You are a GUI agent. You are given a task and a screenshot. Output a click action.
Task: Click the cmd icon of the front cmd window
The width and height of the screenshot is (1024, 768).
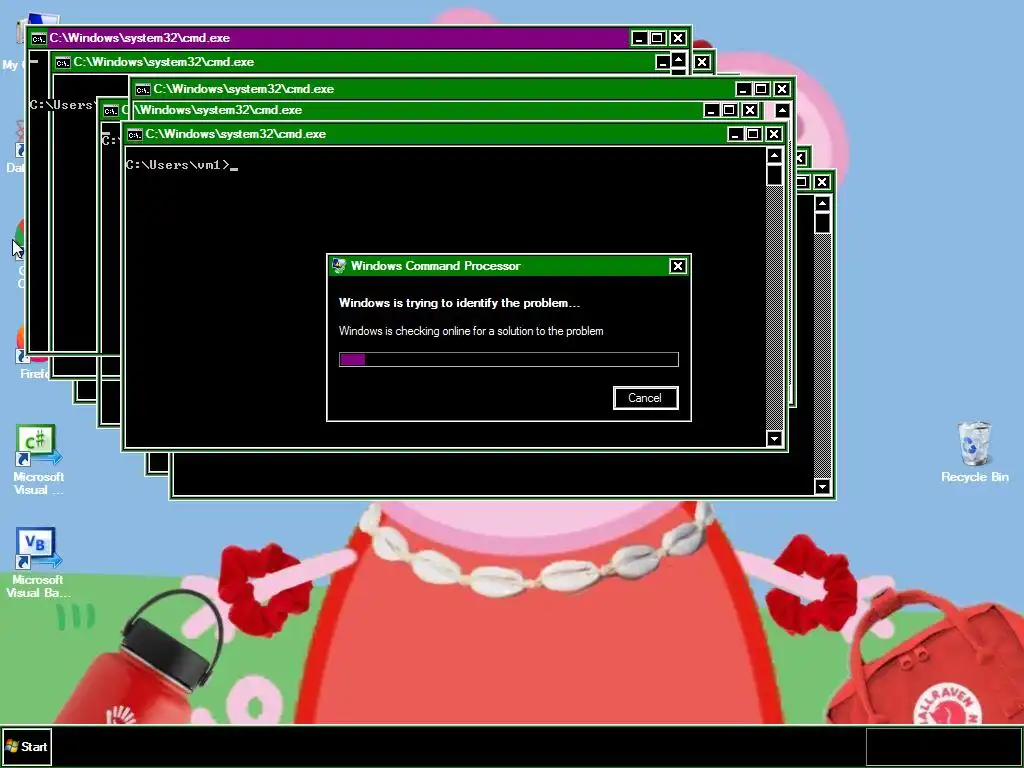tap(135, 135)
